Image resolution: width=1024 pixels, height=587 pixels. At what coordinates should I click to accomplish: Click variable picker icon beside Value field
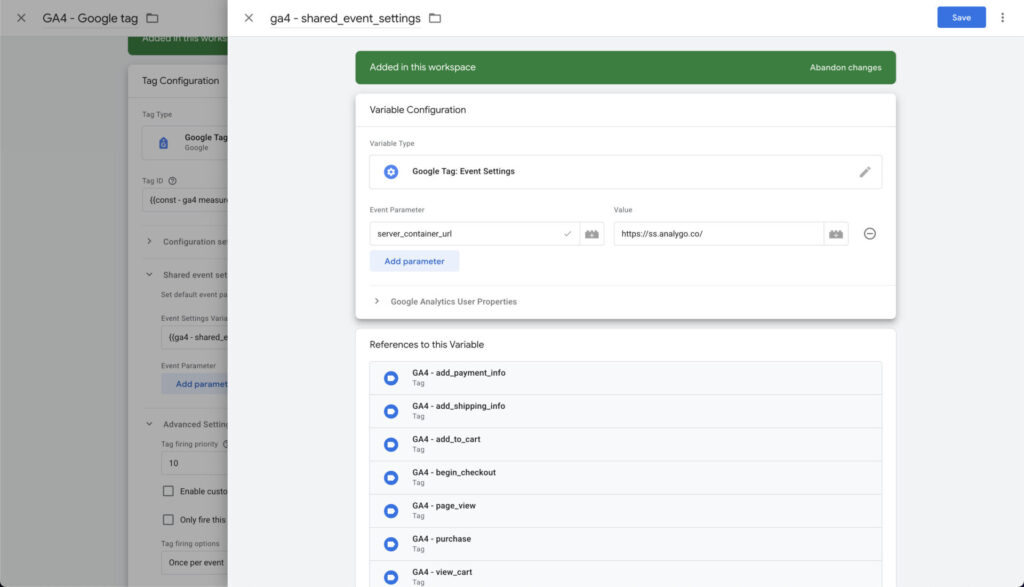point(836,234)
